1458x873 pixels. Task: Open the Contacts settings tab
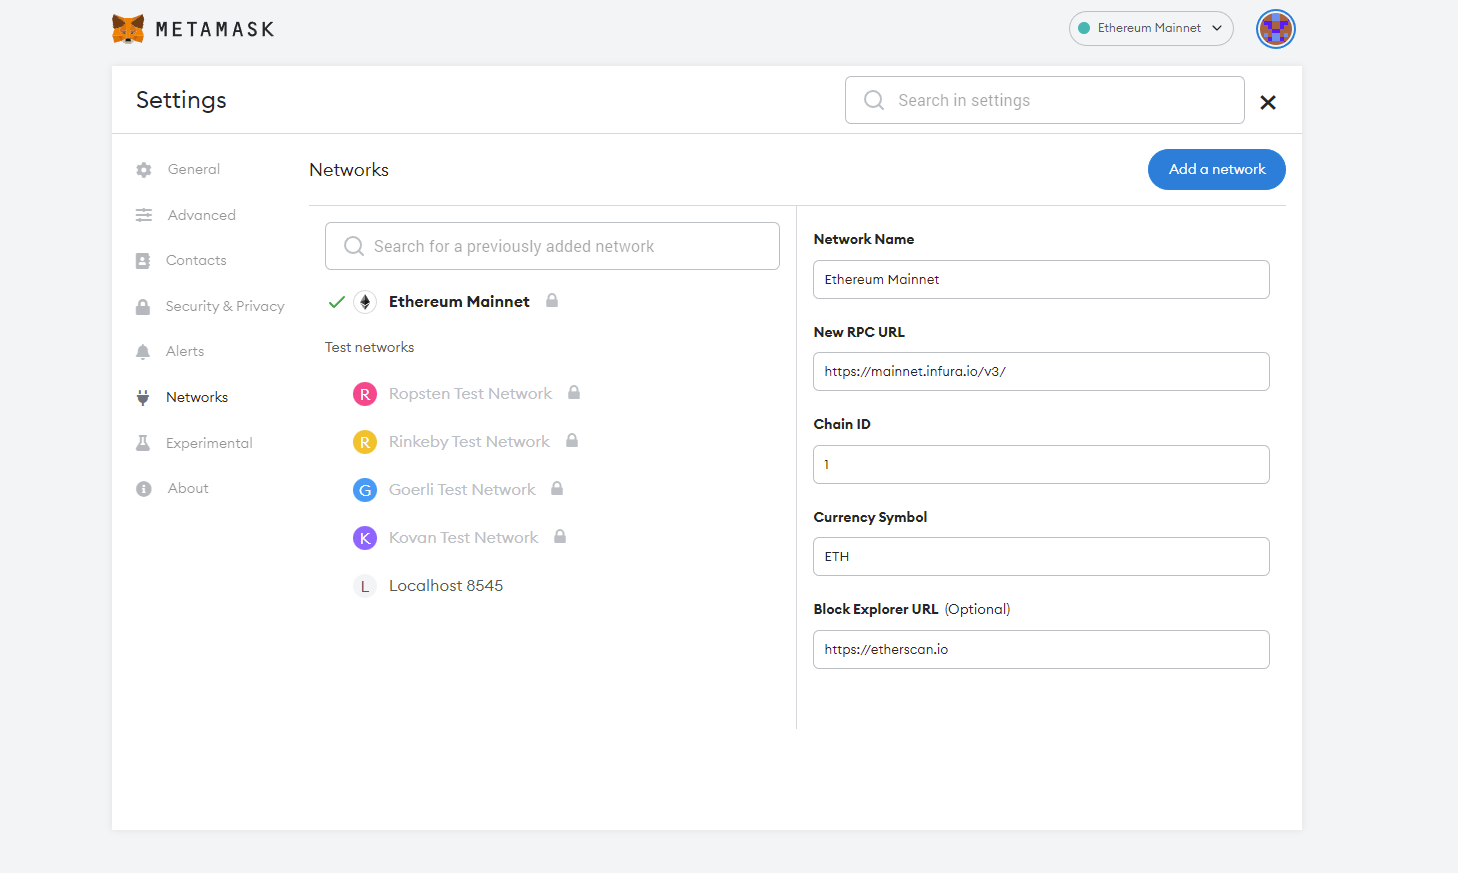click(196, 260)
